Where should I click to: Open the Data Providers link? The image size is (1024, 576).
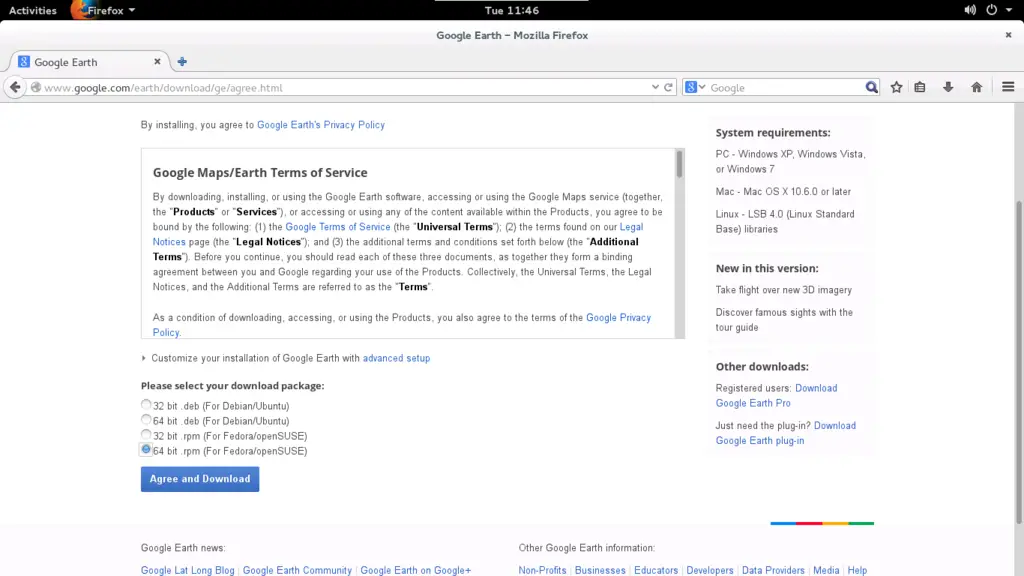[773, 570]
